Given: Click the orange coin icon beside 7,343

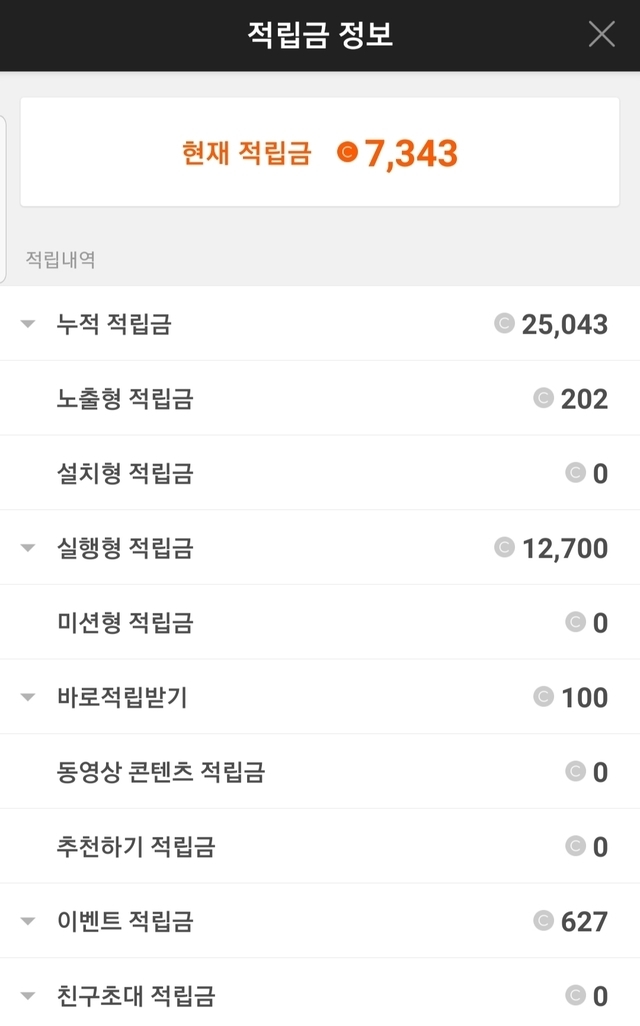Looking at the screenshot, I should click(347, 153).
